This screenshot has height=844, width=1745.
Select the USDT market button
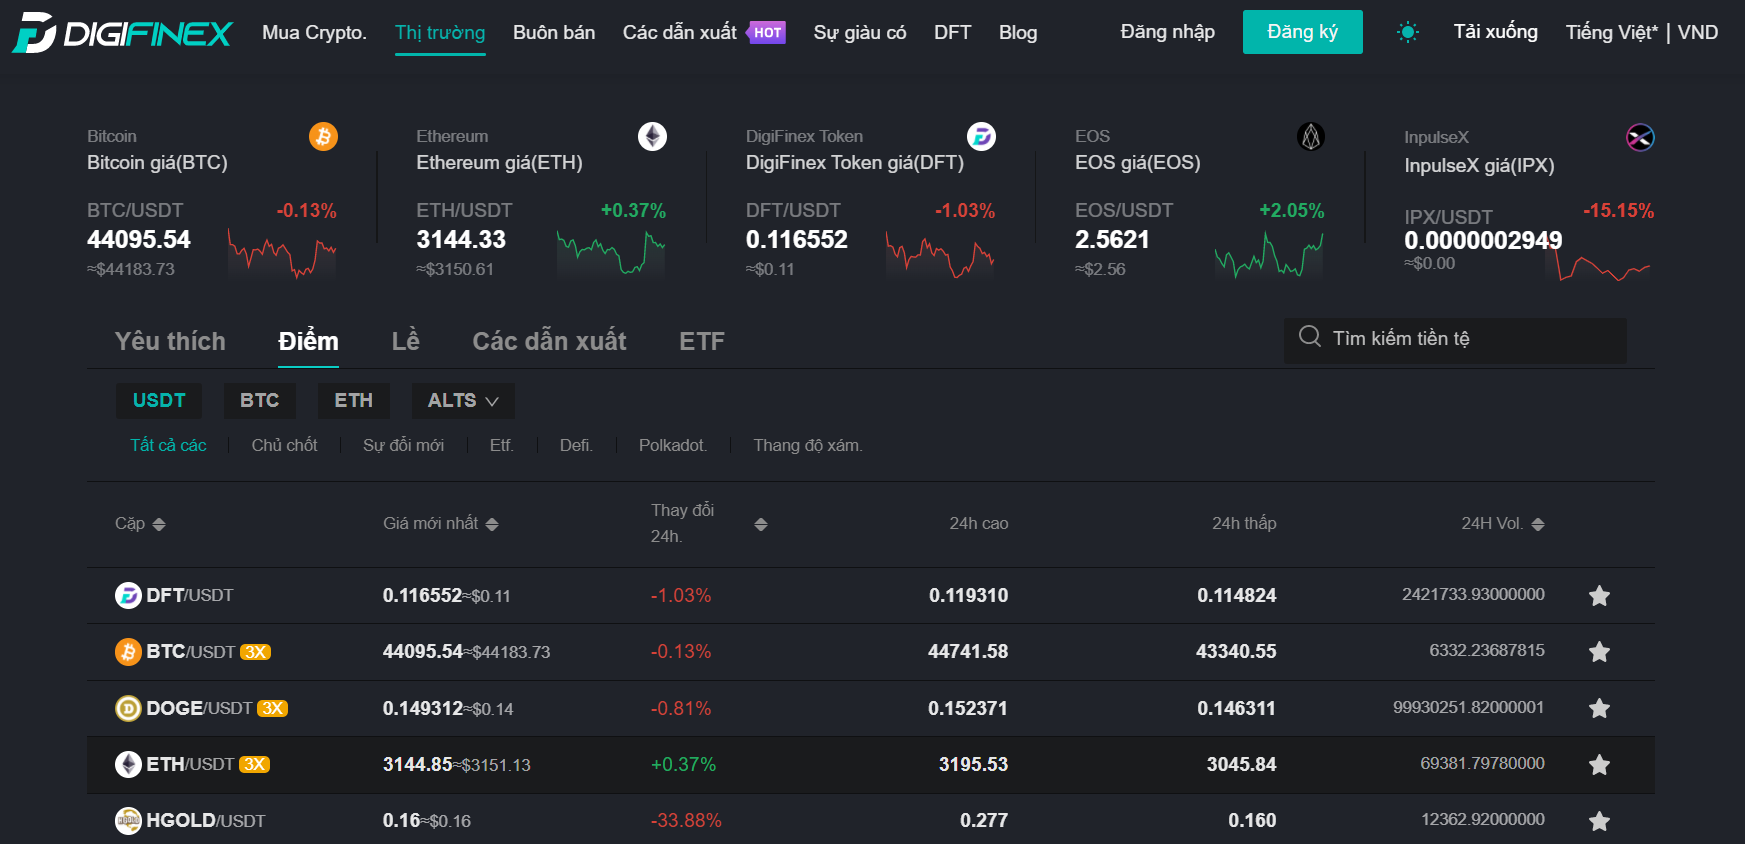click(x=159, y=400)
